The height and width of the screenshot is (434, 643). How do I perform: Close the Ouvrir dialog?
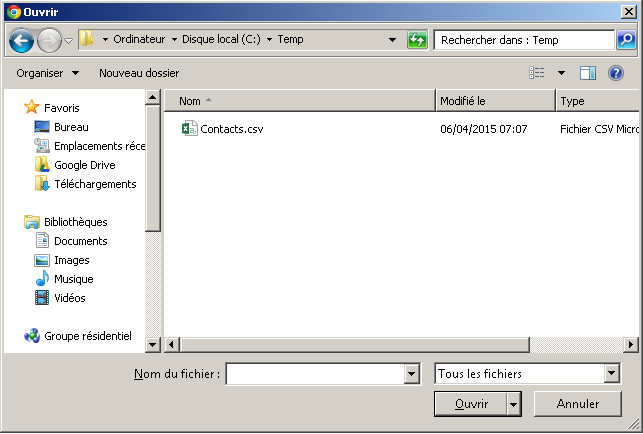629,11
